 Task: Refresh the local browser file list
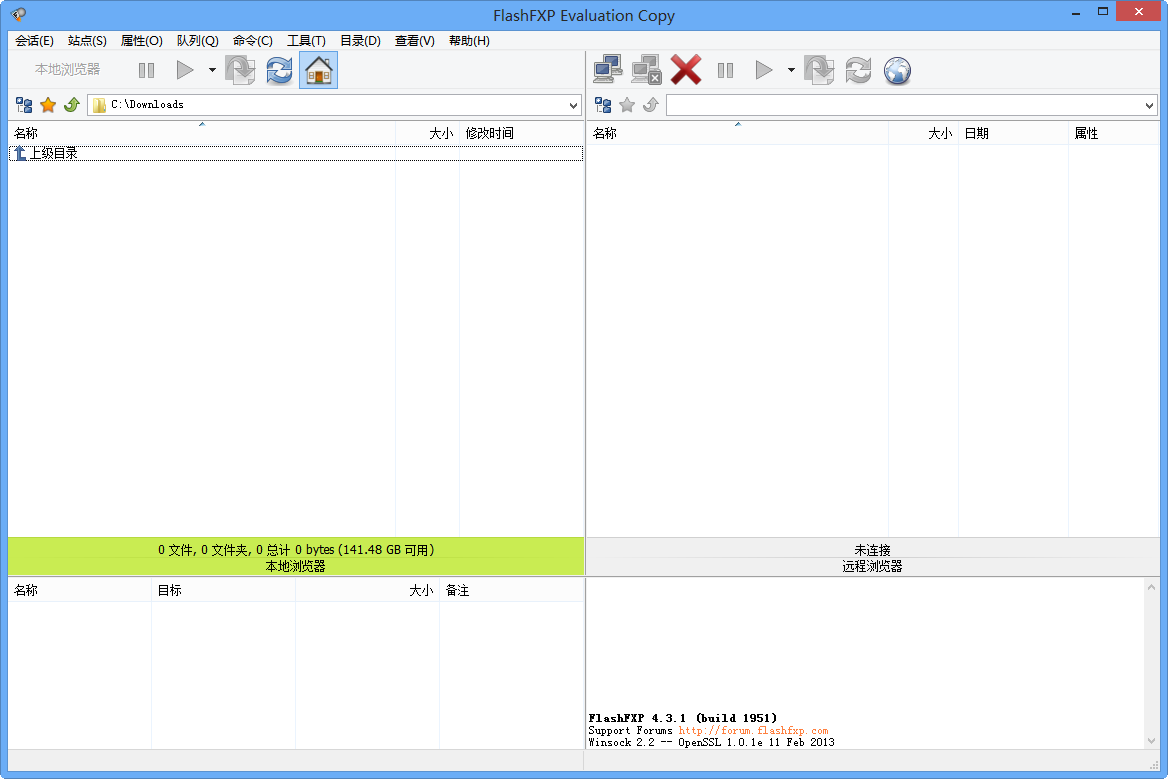pos(279,70)
